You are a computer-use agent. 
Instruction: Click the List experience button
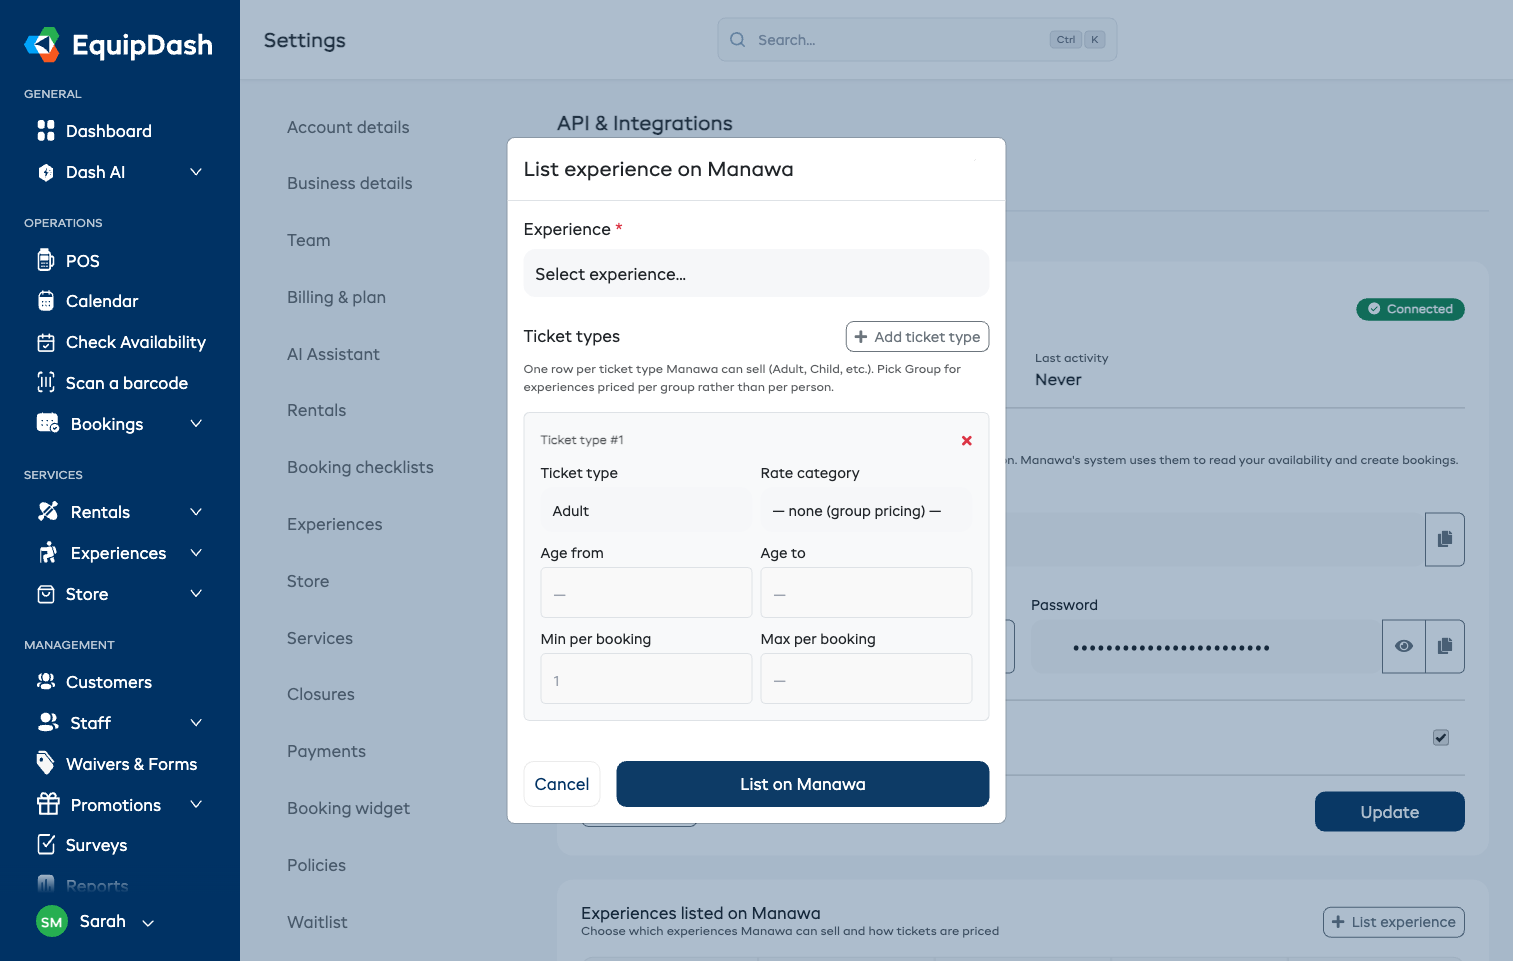coord(1393,922)
